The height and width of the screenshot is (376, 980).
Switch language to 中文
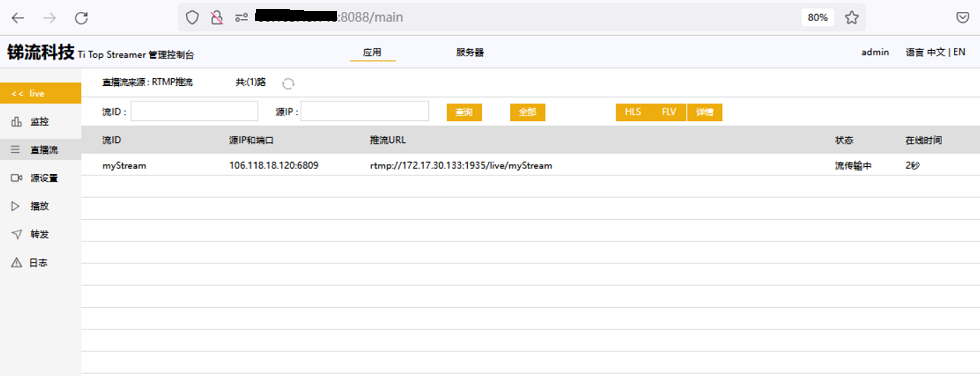[x=936, y=52]
